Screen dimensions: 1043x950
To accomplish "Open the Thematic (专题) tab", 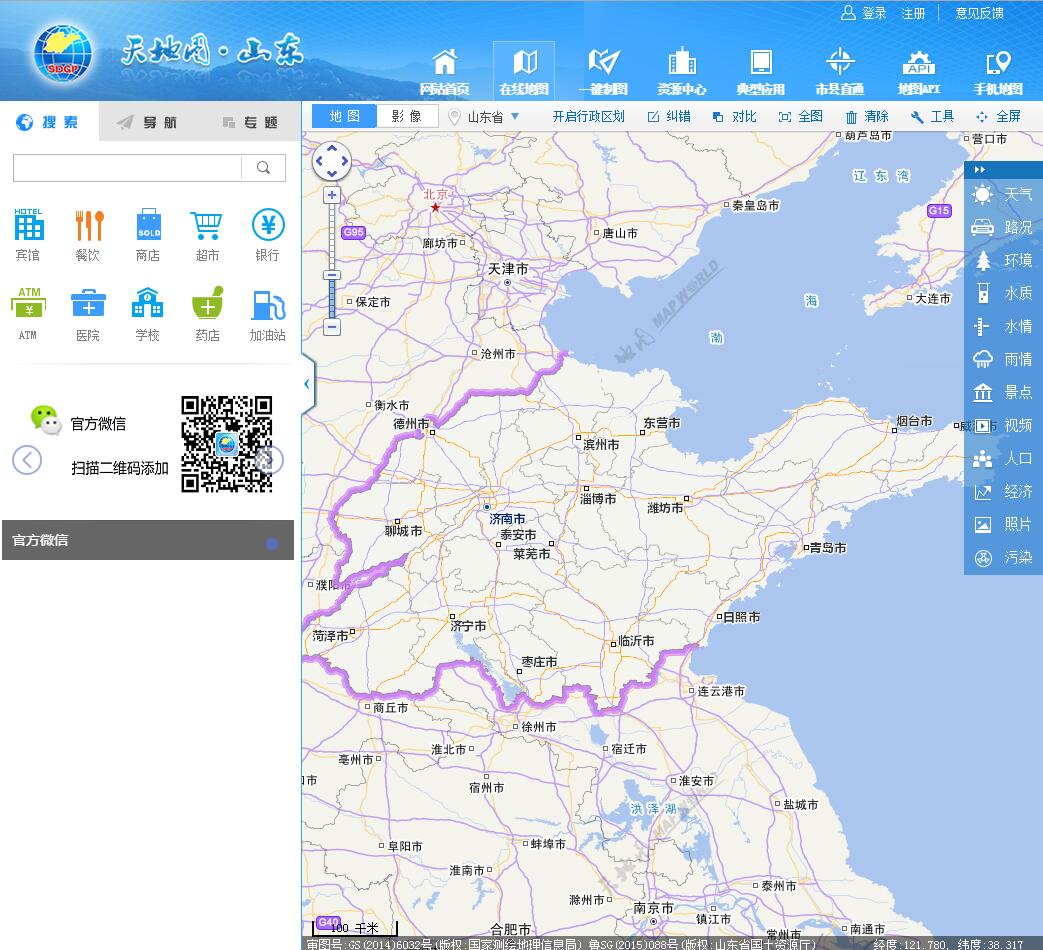I will click(250, 122).
